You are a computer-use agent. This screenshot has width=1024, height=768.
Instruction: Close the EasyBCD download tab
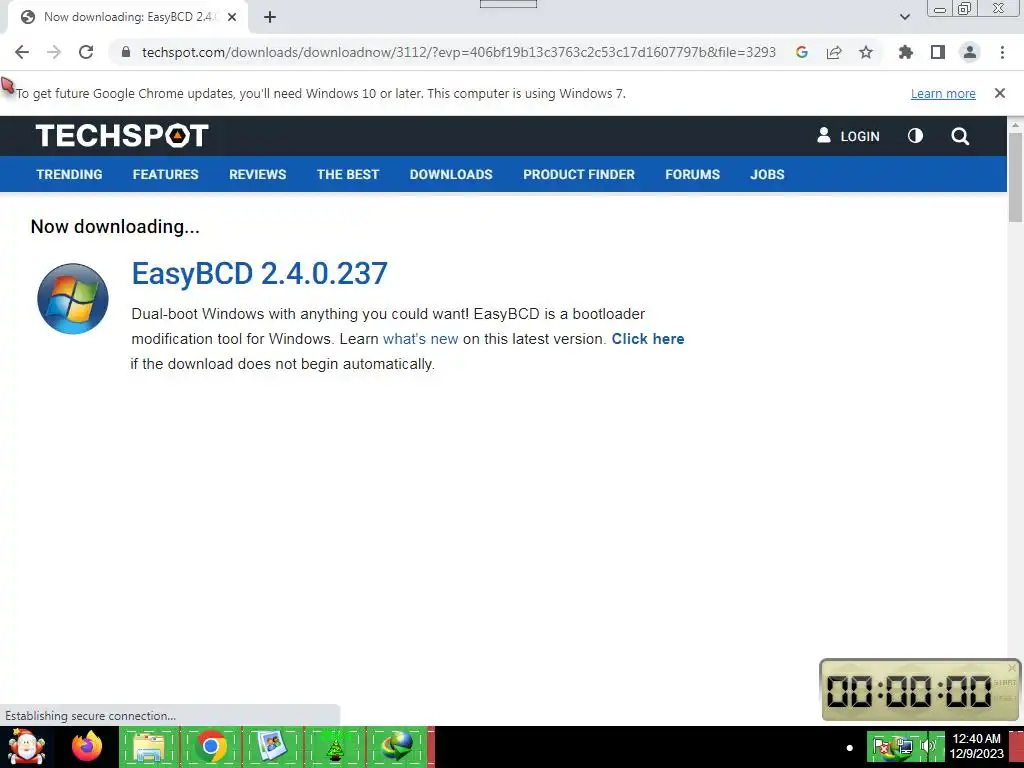(232, 17)
